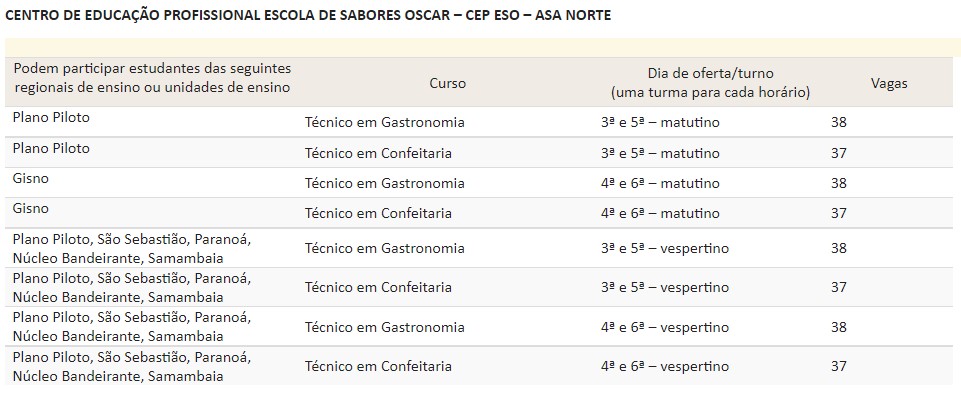Select the last Plano Piloto, São Sebastião regions cell

tap(132, 366)
